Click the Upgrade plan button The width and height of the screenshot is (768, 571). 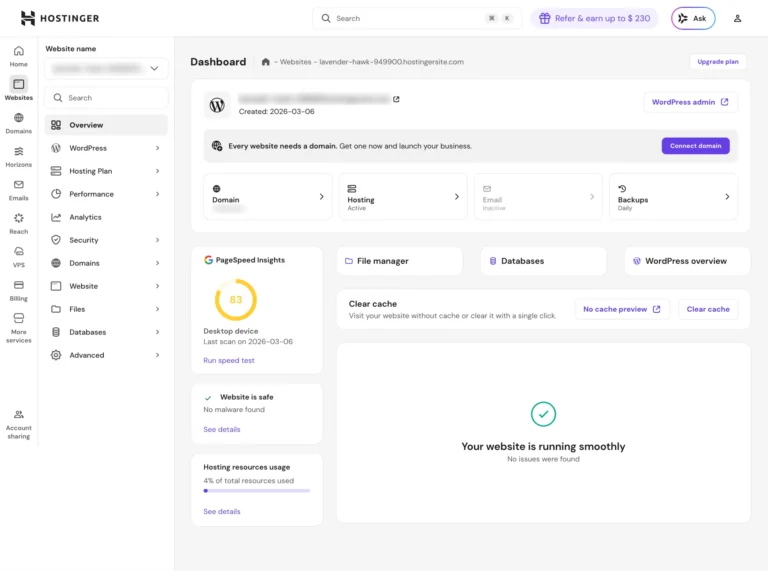click(718, 62)
